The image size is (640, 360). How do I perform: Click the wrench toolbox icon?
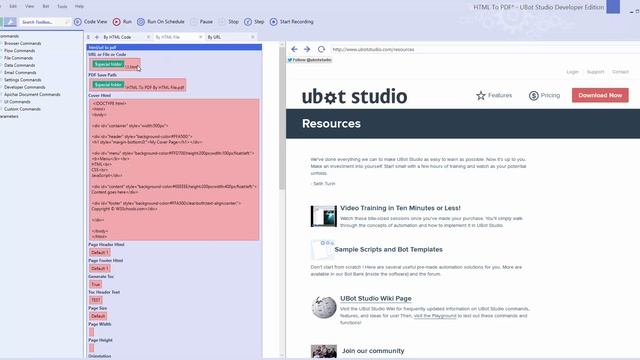point(10,22)
